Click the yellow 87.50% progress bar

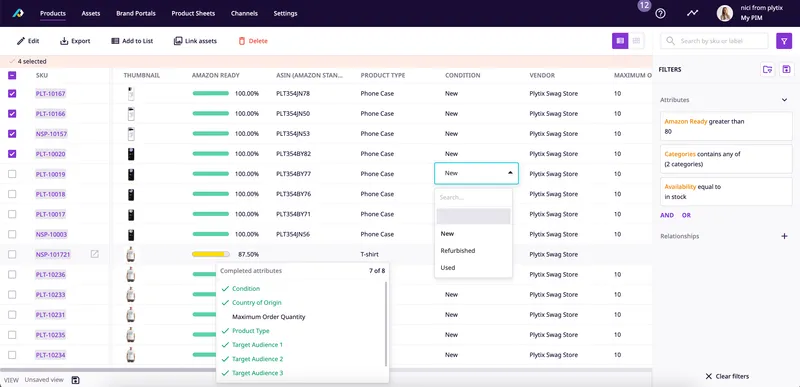click(x=211, y=254)
